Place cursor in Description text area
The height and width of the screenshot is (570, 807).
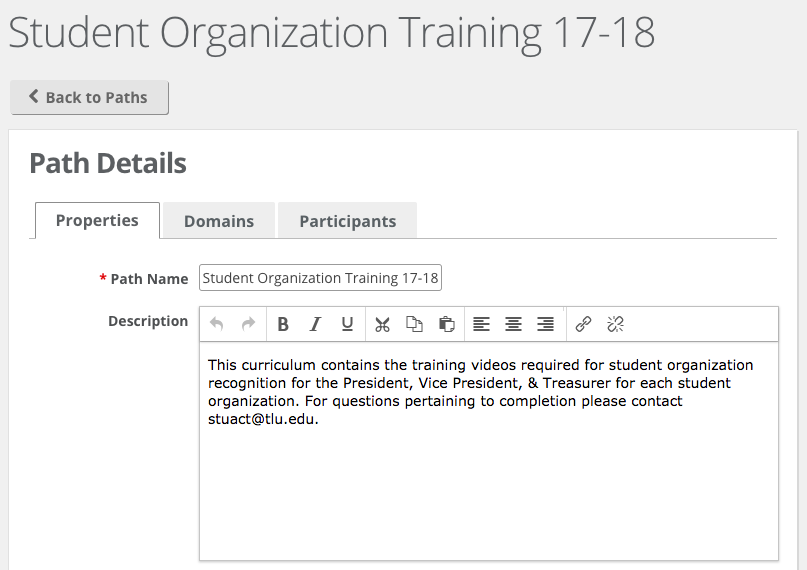[x=489, y=451]
